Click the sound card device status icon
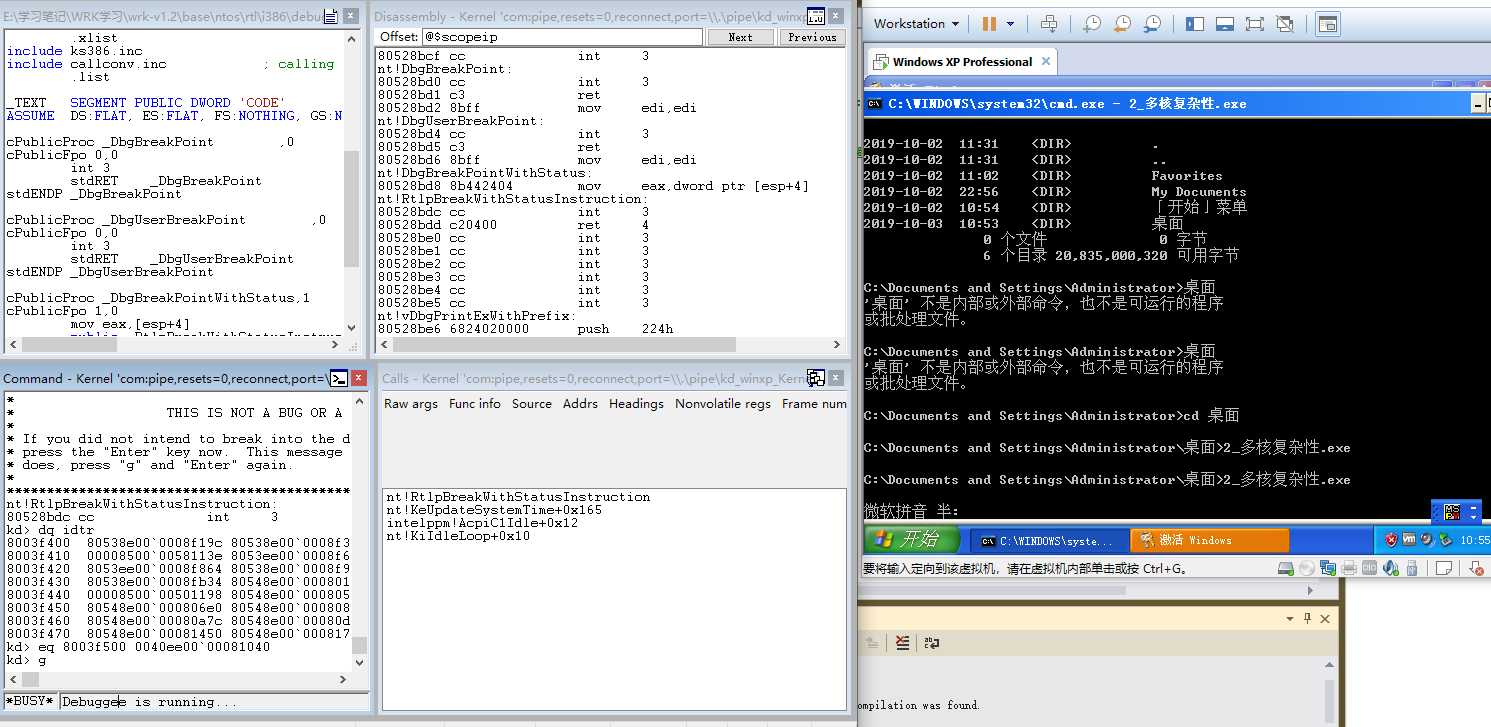The image size is (1491, 727). tap(1391, 568)
